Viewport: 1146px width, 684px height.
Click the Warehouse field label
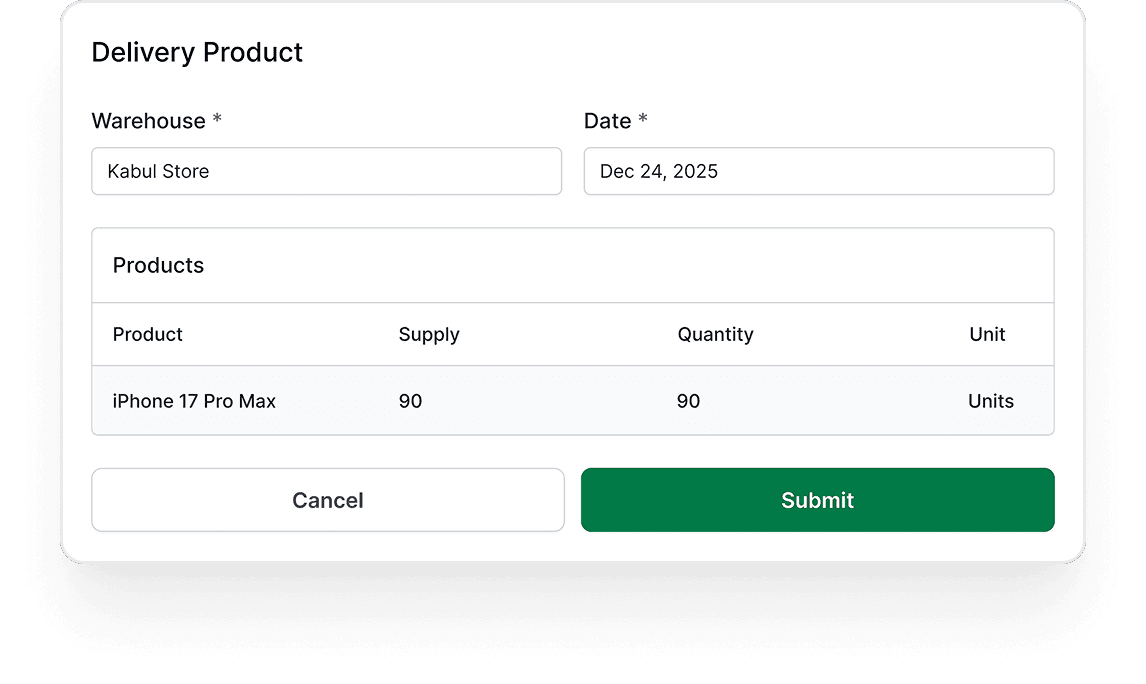[x=148, y=121]
